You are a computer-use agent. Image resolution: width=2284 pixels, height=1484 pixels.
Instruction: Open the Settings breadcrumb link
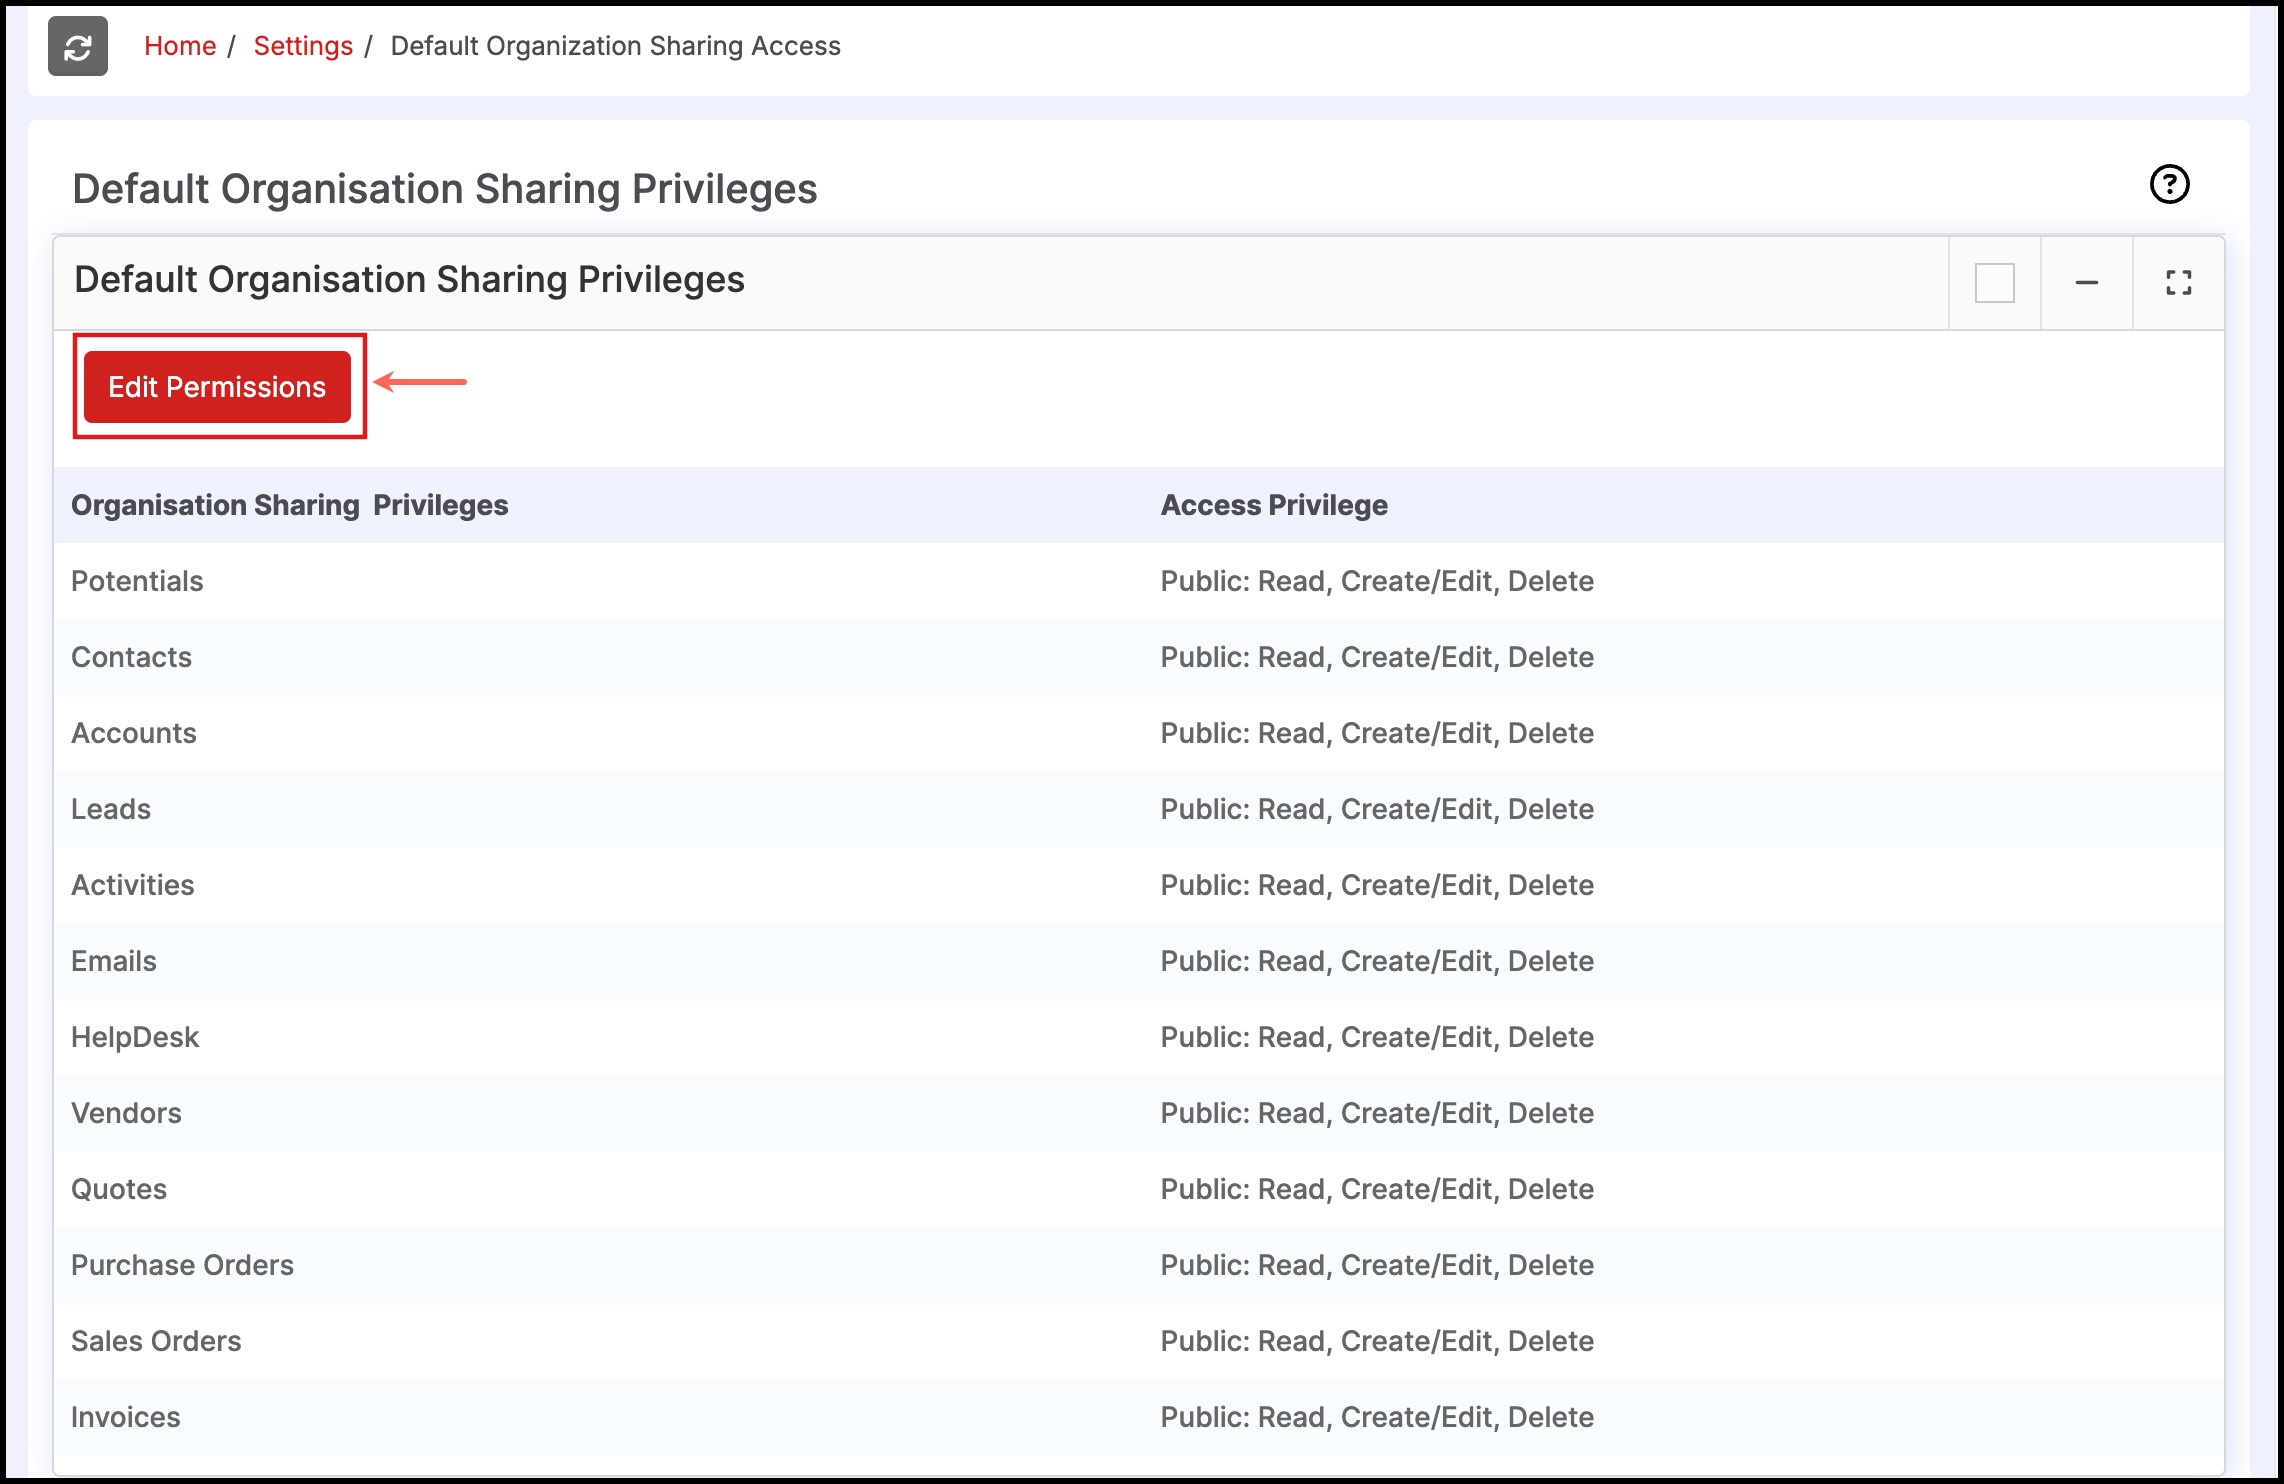303,46
